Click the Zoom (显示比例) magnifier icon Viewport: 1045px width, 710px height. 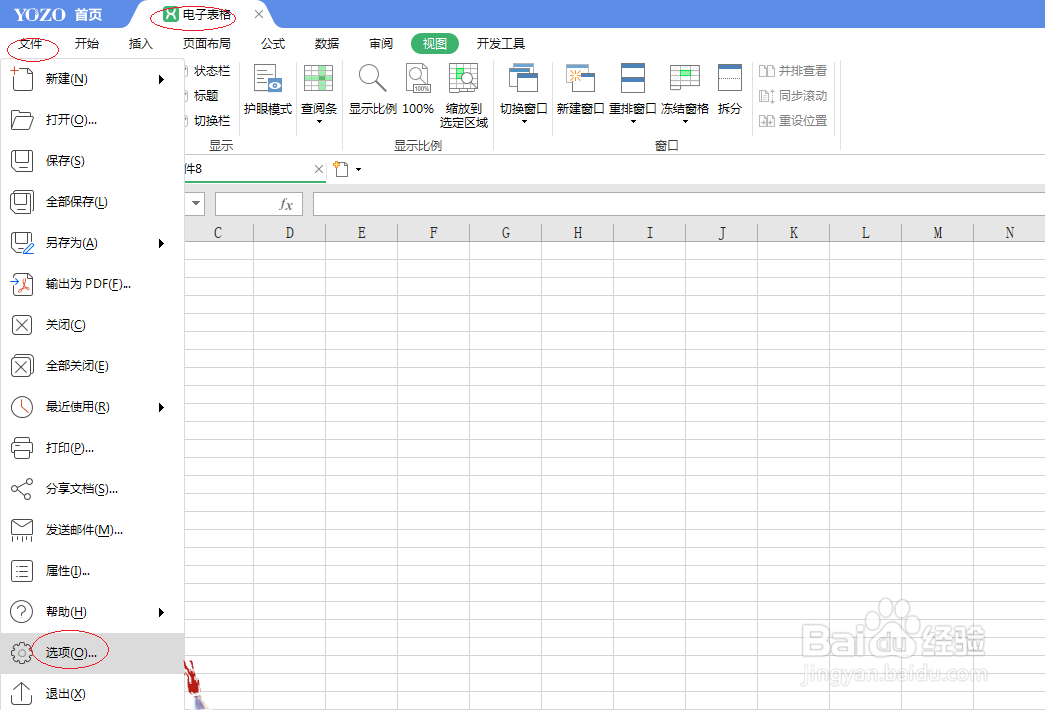point(373,90)
